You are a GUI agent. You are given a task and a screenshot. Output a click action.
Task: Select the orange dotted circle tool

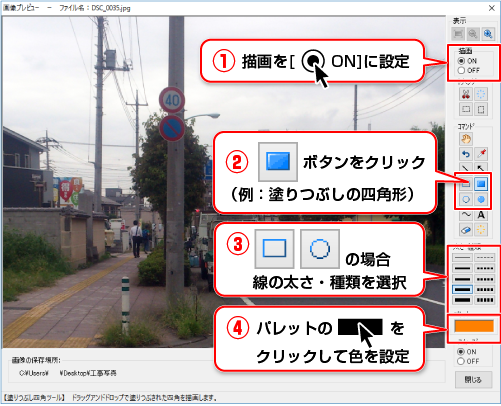click(481, 230)
